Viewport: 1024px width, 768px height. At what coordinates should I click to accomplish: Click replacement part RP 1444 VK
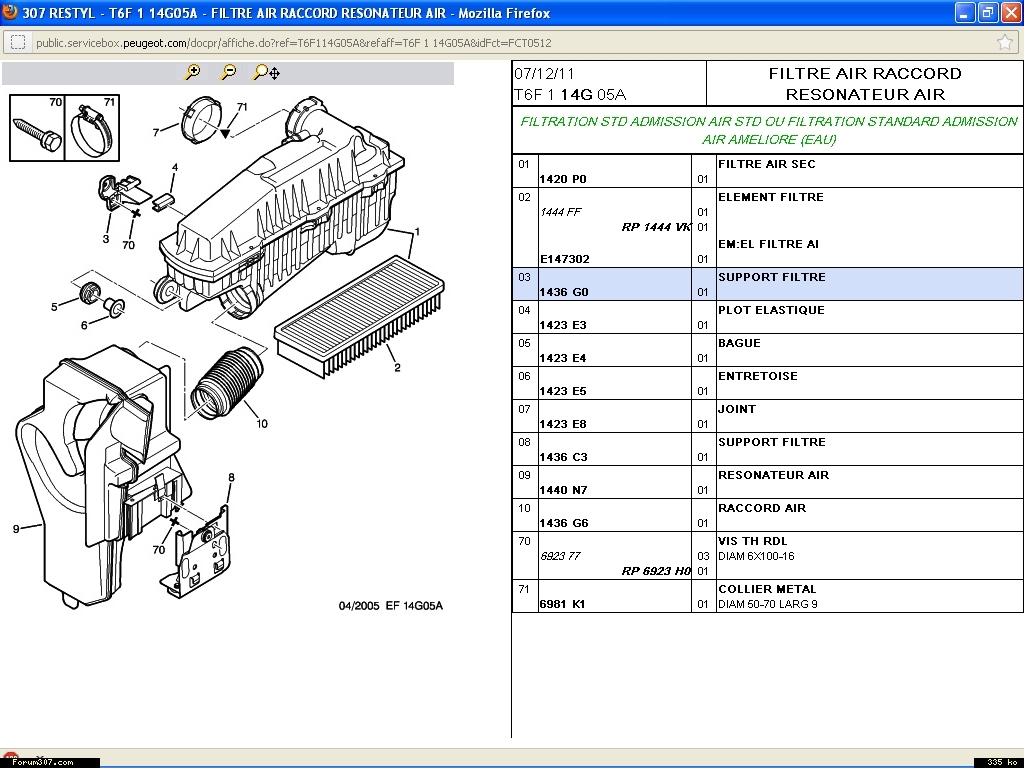tap(656, 227)
